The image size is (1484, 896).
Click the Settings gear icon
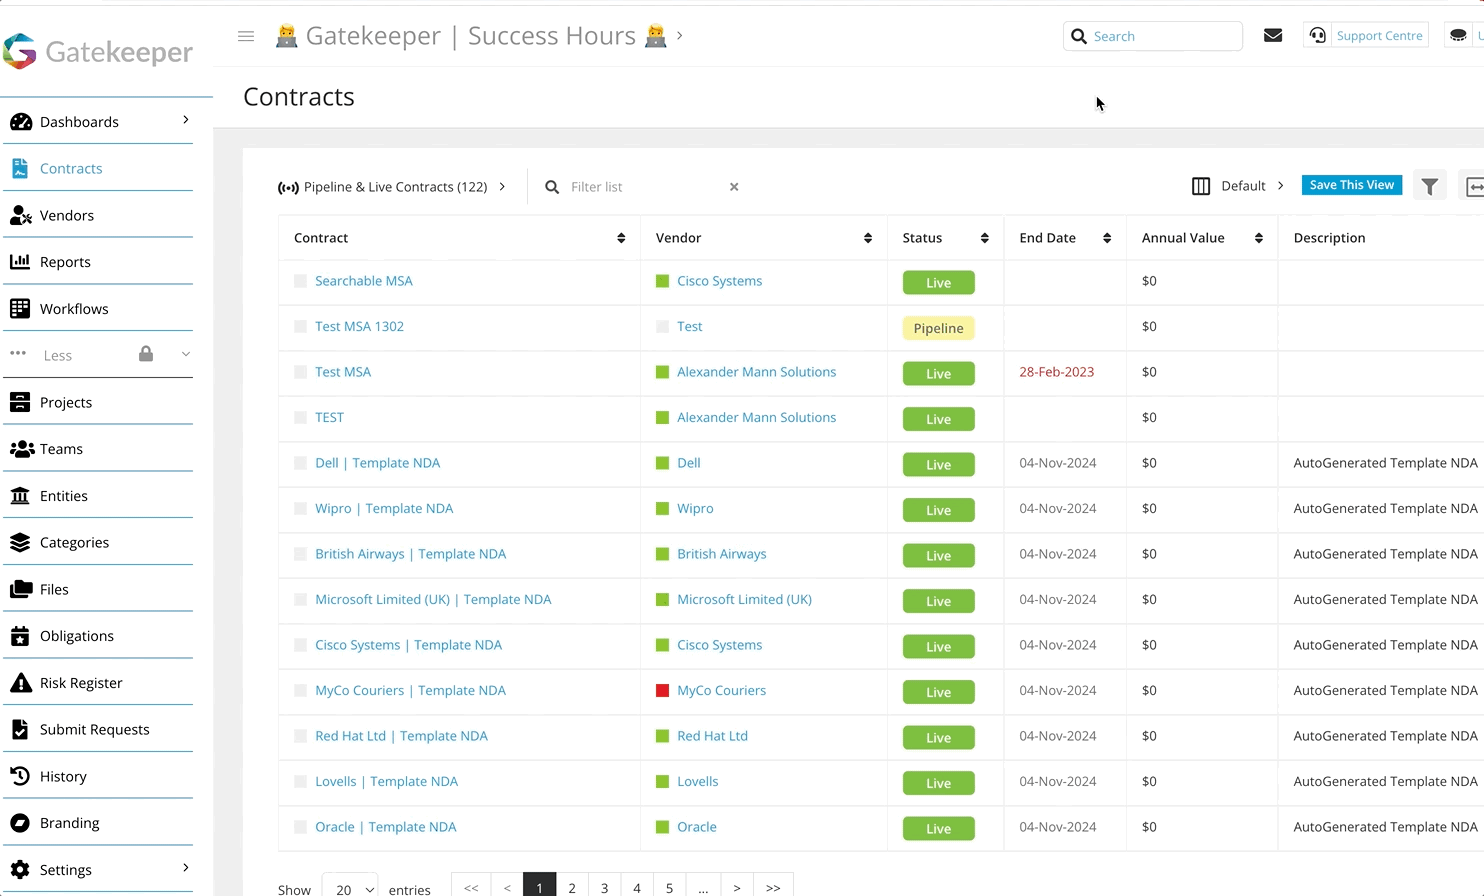click(20, 870)
